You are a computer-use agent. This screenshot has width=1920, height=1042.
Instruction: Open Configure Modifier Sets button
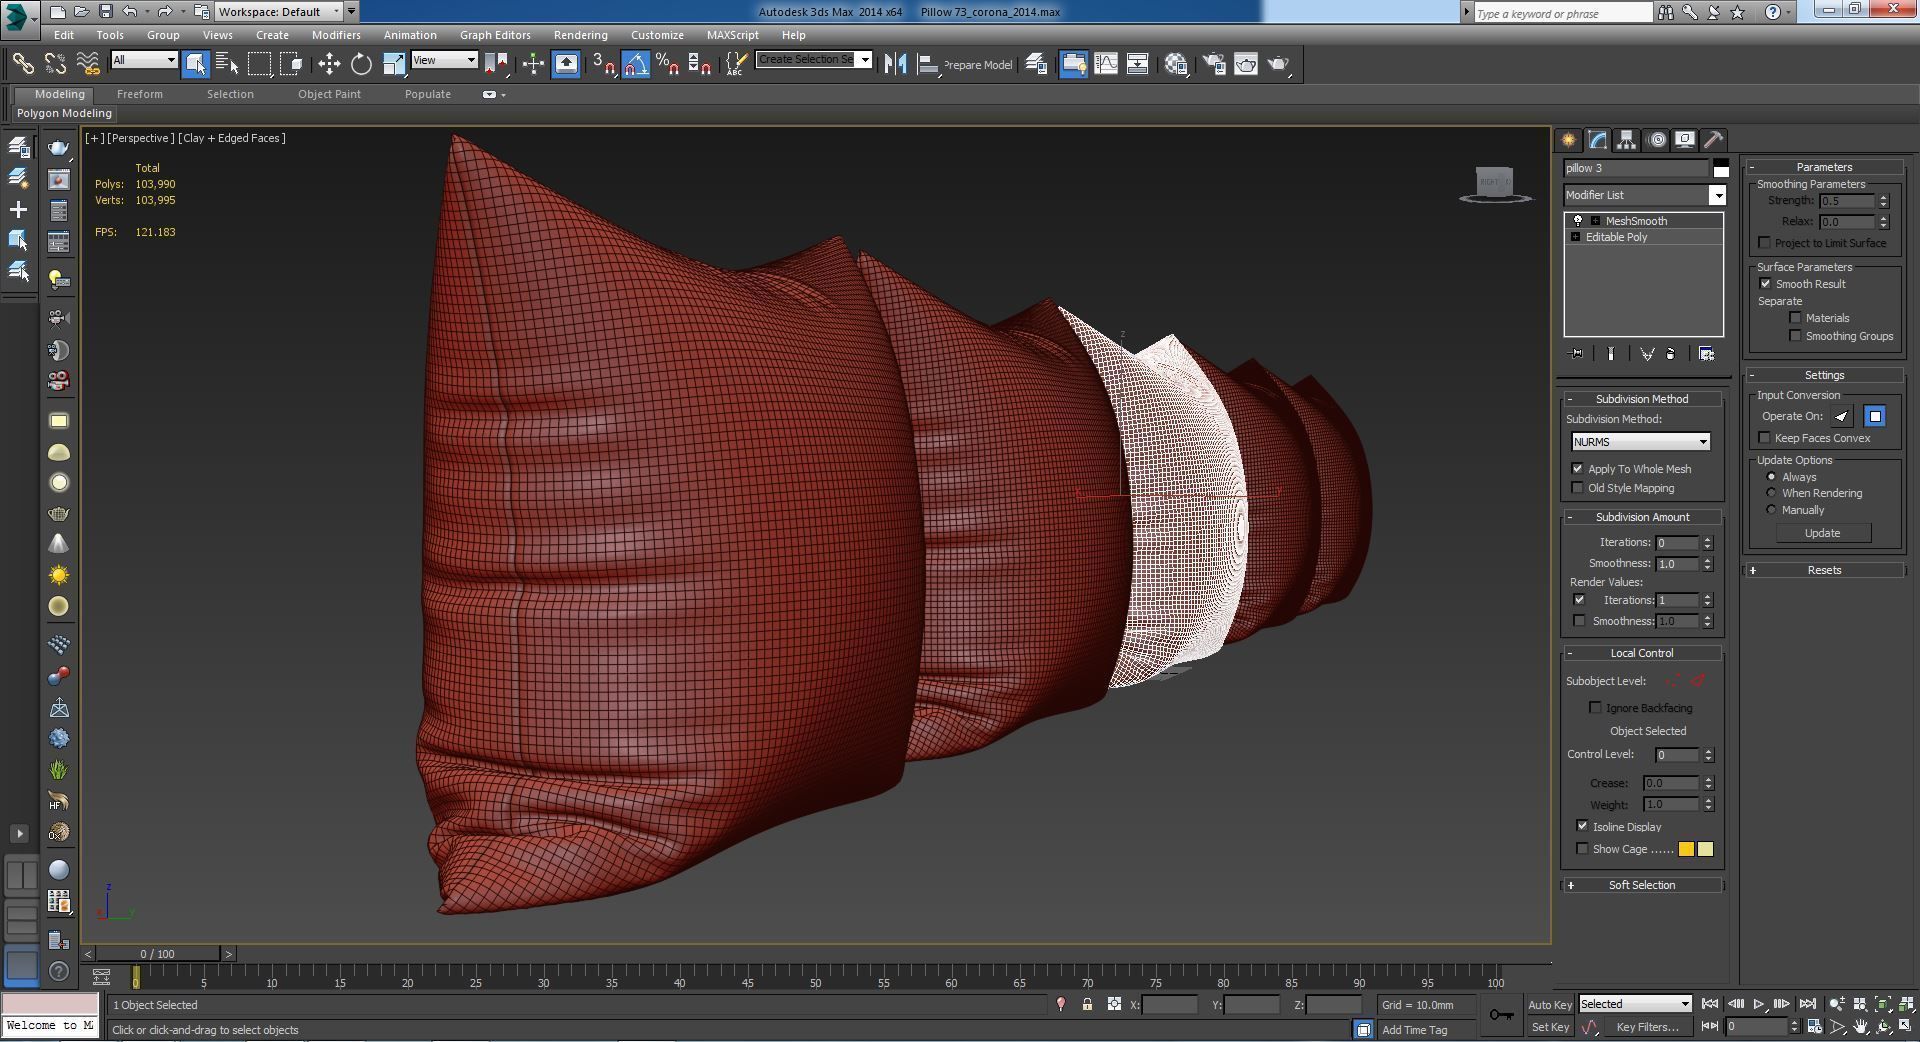point(1706,354)
